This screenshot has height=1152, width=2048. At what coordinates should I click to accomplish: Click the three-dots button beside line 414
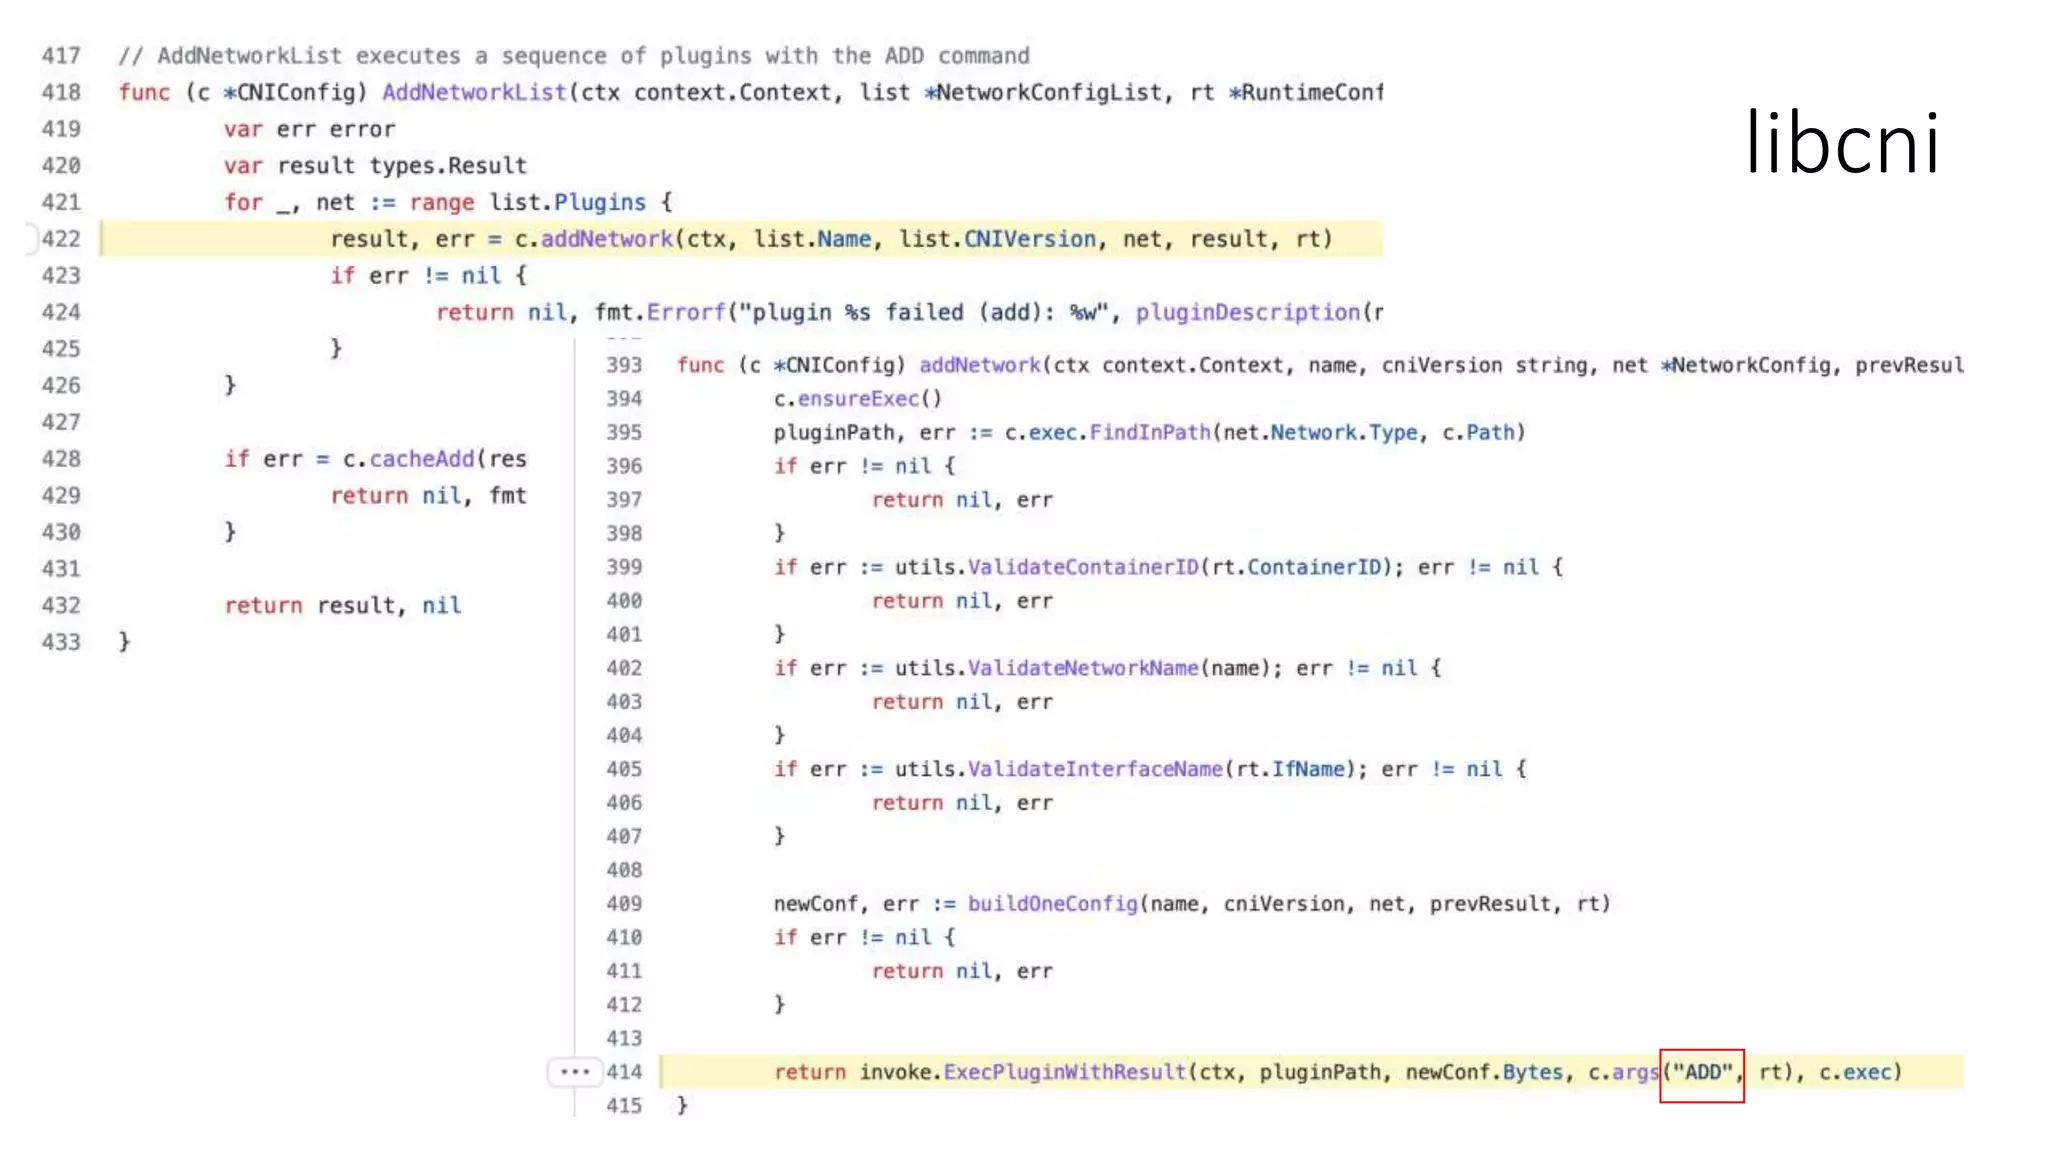(x=575, y=1072)
